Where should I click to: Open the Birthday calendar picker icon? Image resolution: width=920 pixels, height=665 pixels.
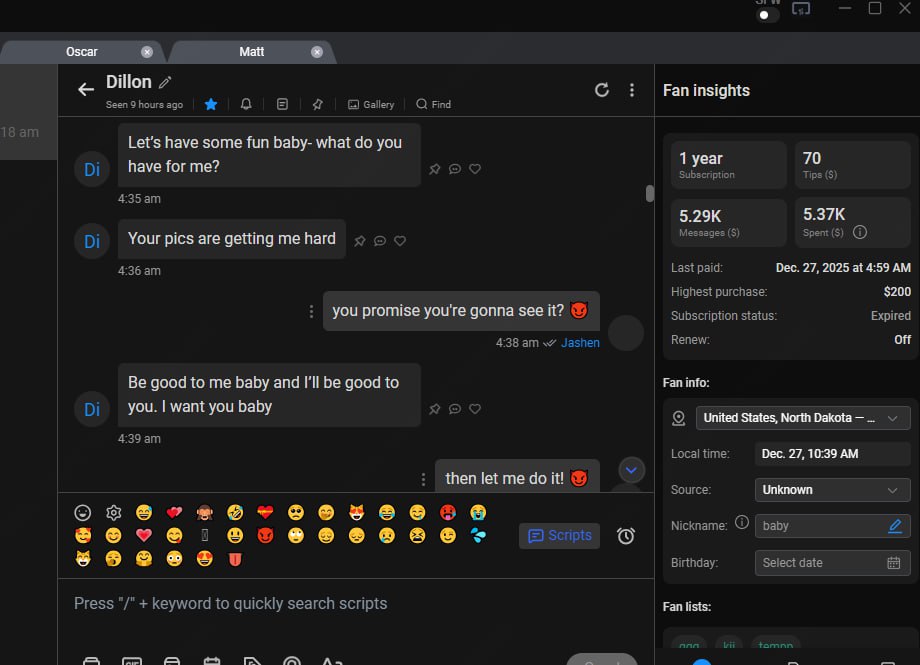point(893,562)
